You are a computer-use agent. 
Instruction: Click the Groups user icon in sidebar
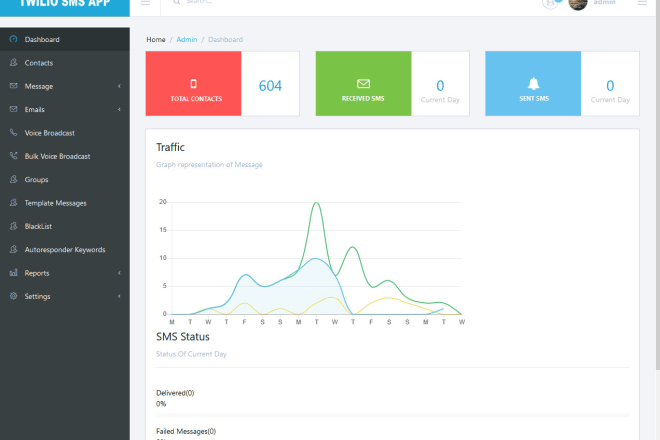[13, 179]
